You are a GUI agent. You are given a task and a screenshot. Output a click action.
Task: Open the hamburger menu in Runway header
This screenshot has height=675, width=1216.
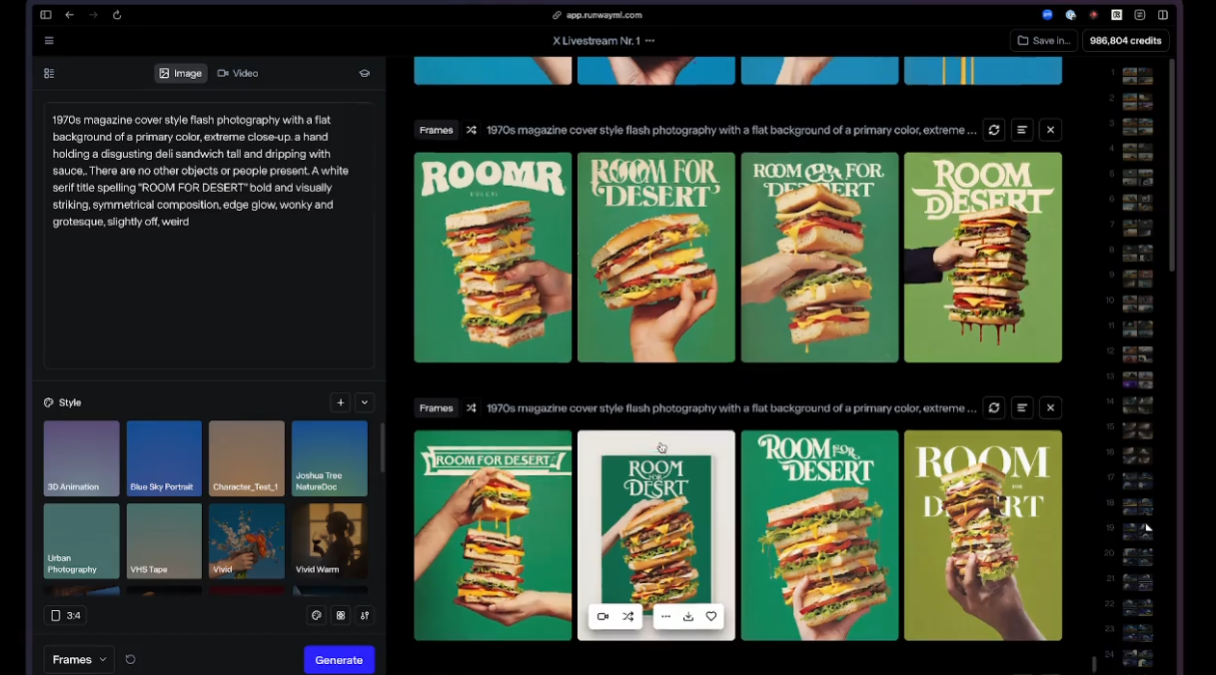pyautogui.click(x=49, y=41)
